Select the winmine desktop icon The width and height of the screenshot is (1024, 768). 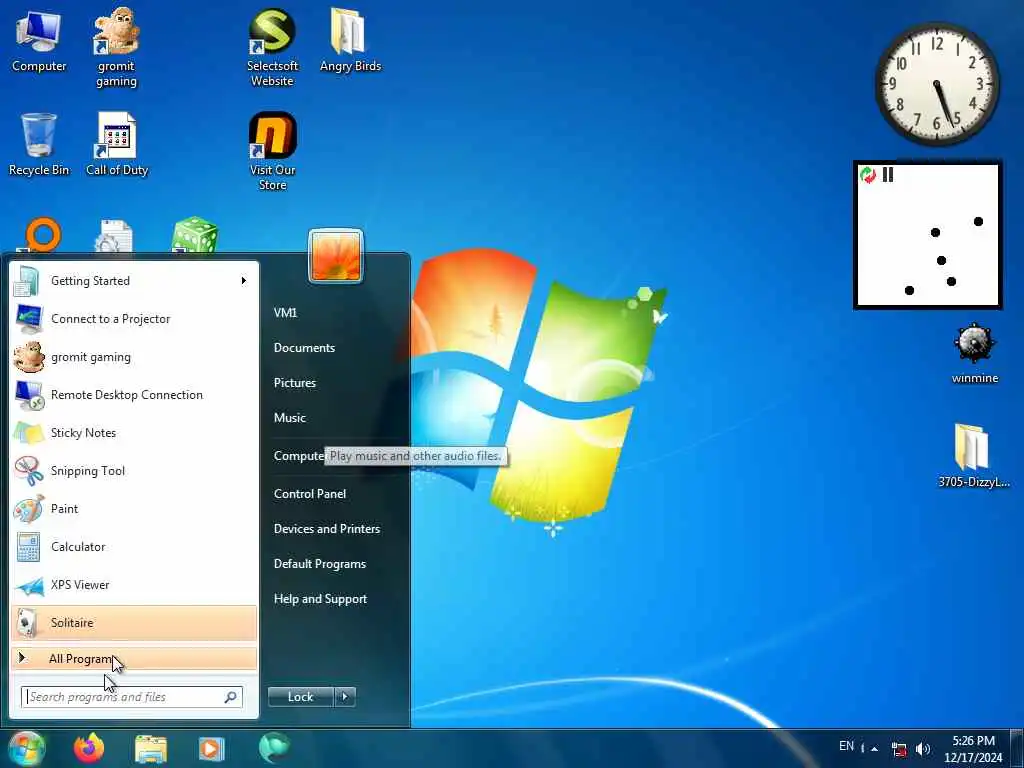pyautogui.click(x=974, y=353)
